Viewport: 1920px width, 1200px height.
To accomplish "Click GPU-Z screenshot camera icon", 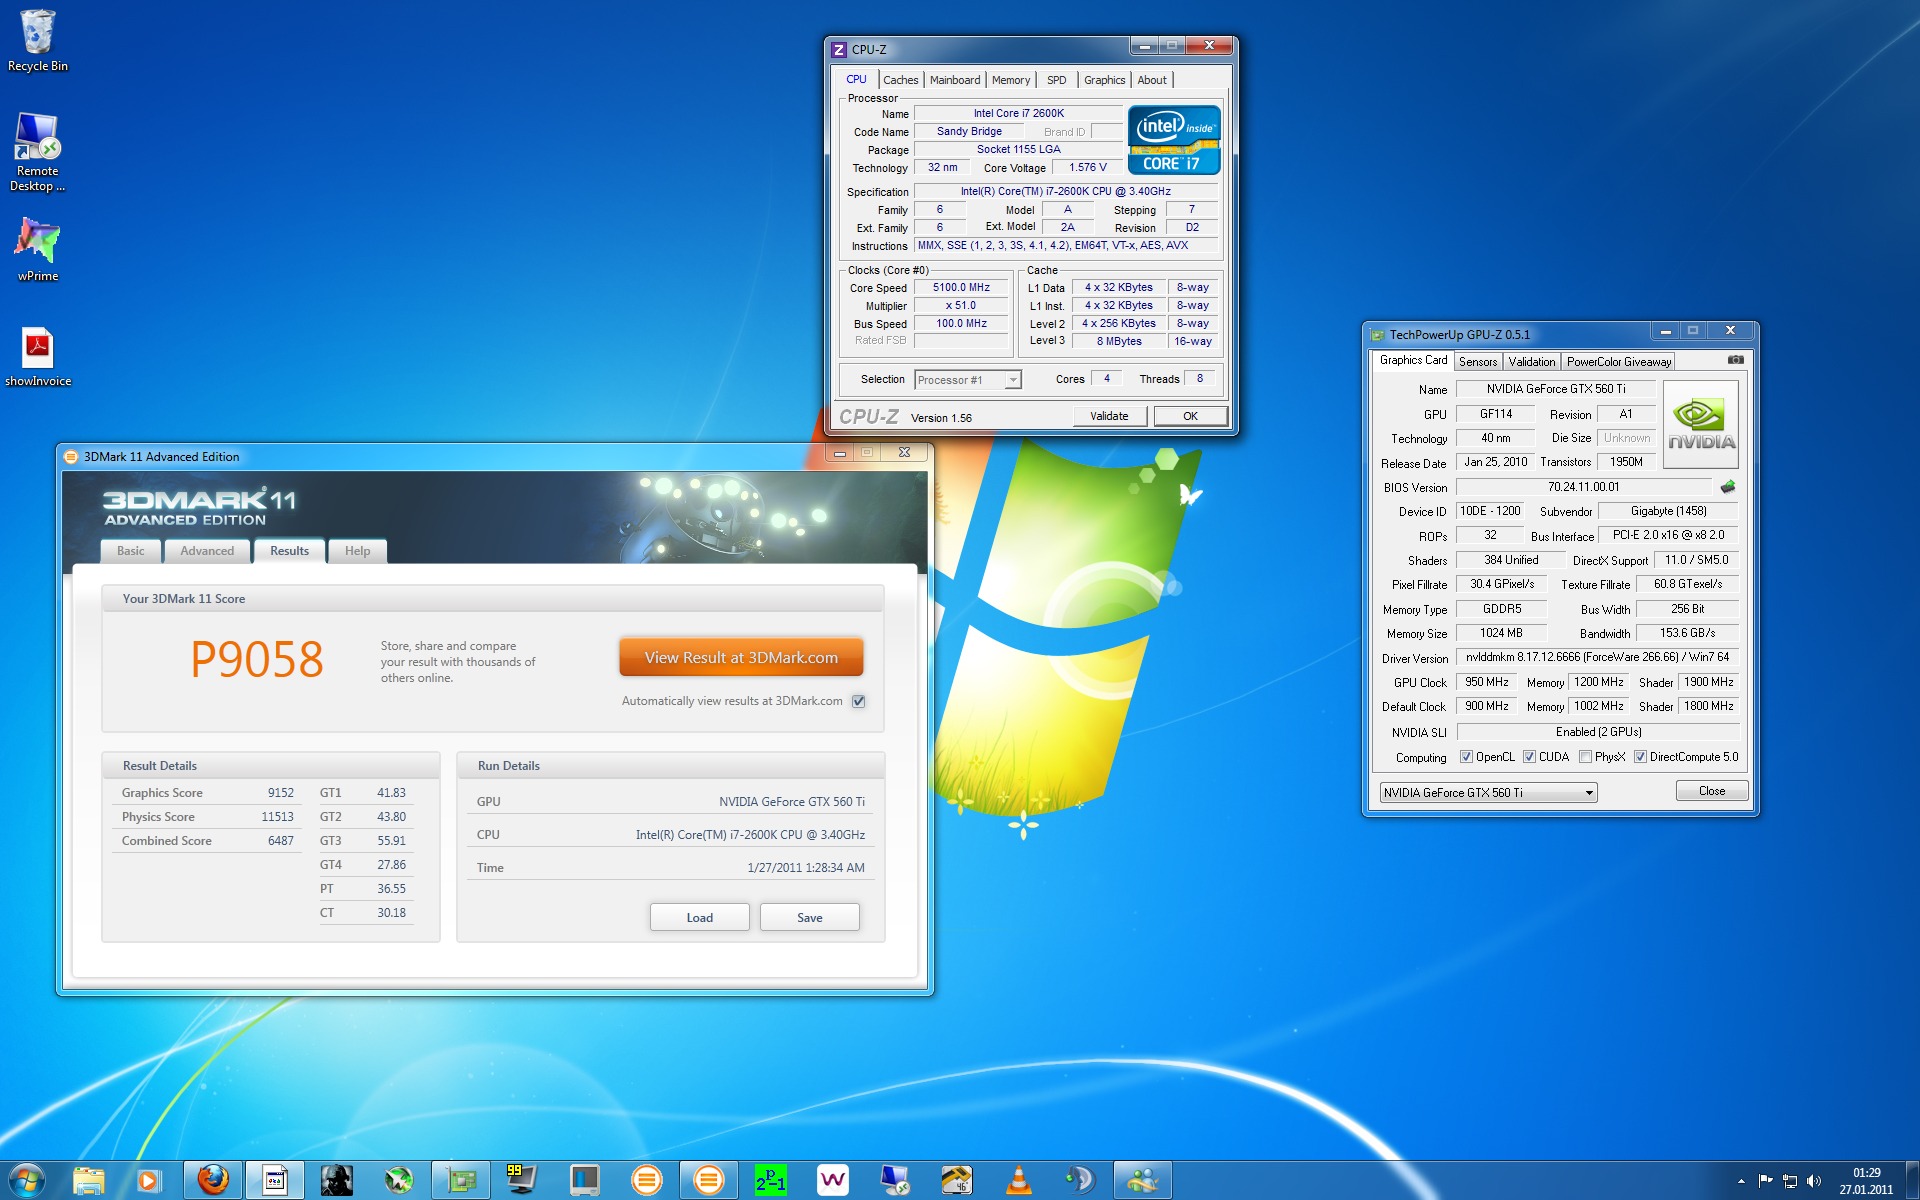I will [x=1735, y=360].
